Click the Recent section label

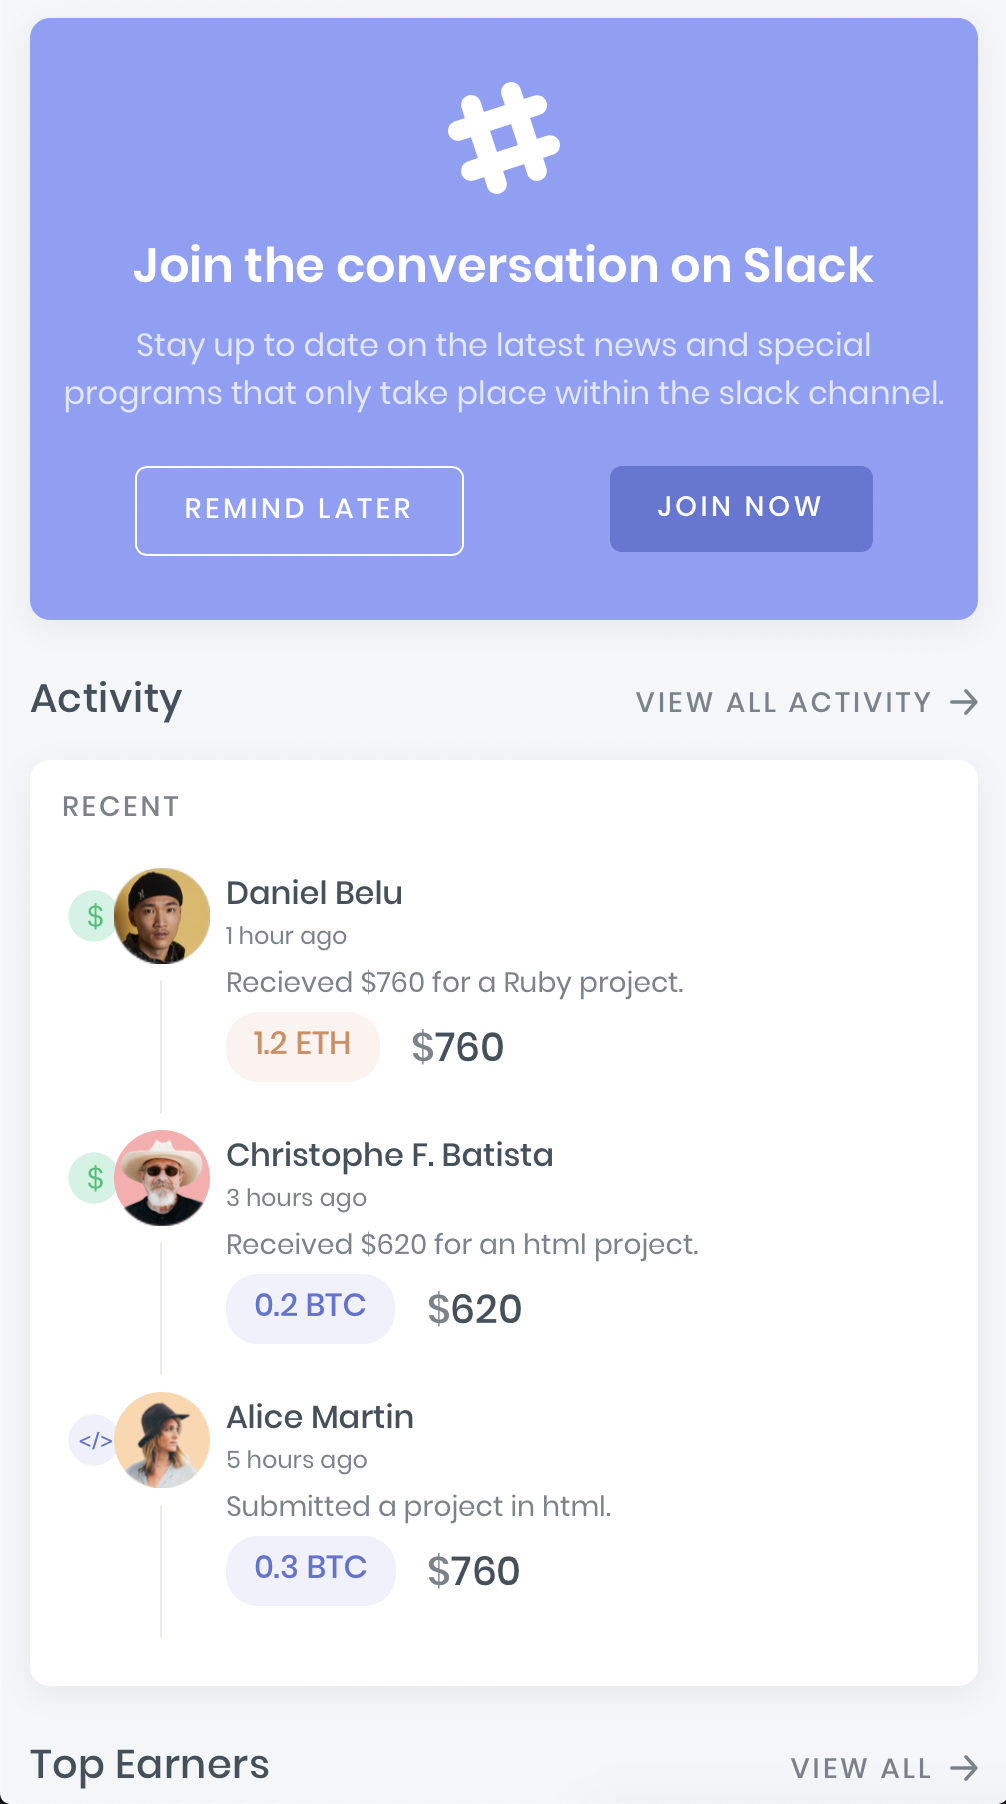pyautogui.click(x=121, y=806)
